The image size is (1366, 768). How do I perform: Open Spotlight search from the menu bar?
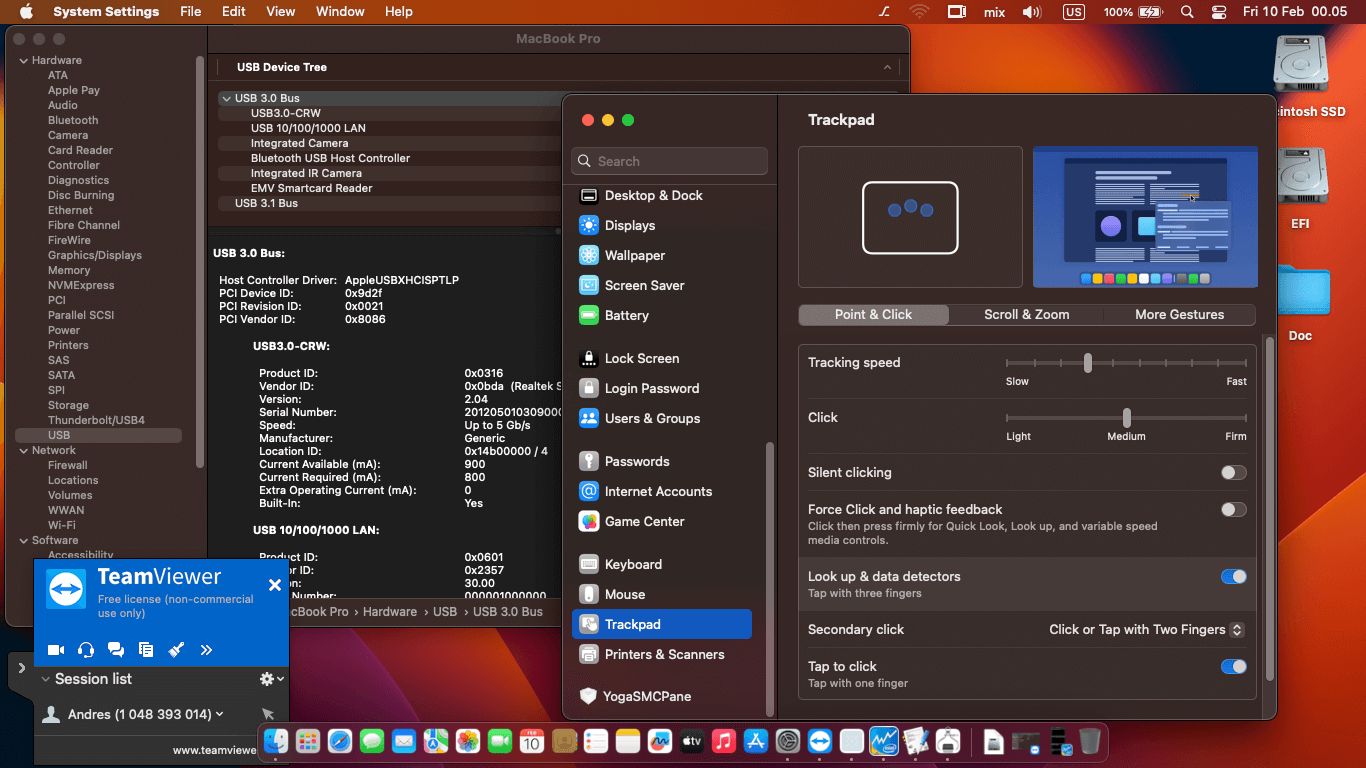click(1186, 11)
